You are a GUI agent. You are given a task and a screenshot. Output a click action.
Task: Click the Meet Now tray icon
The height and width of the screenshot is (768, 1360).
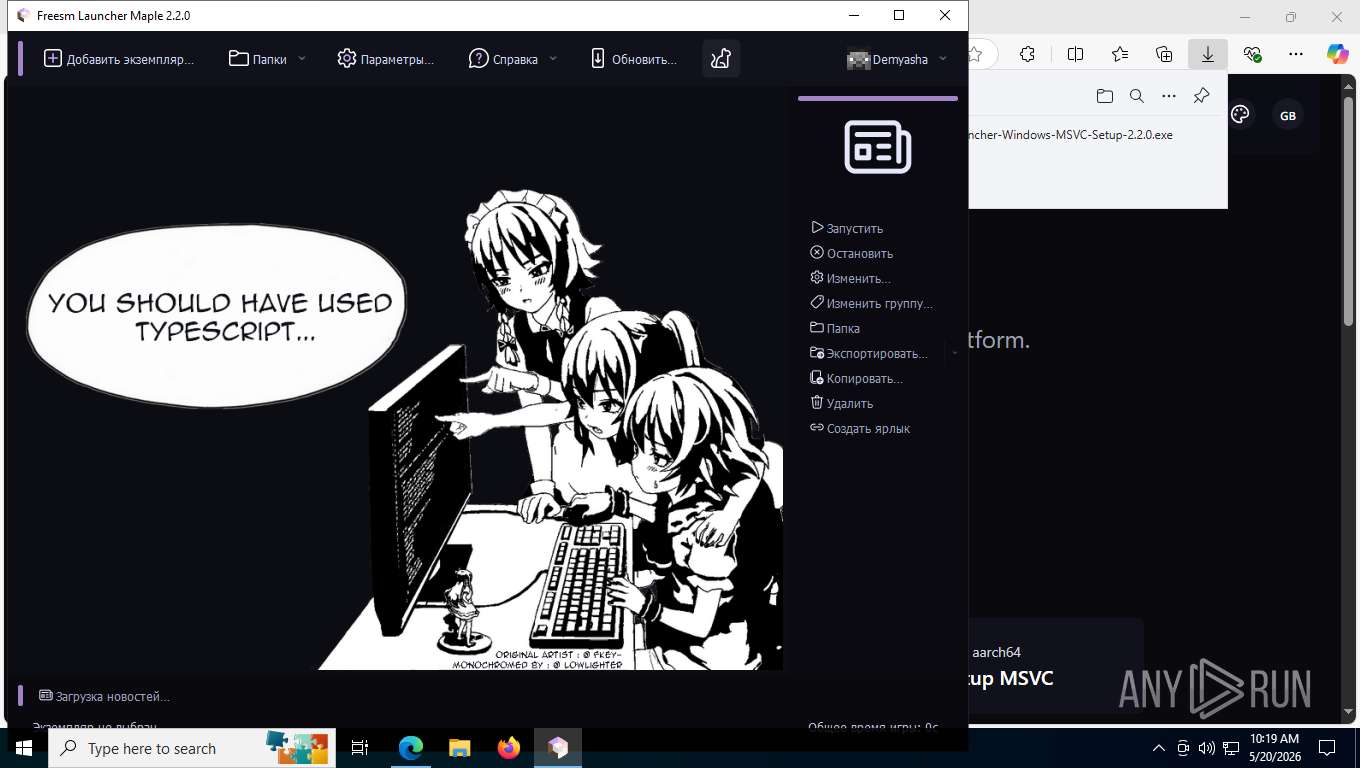tap(1183, 748)
